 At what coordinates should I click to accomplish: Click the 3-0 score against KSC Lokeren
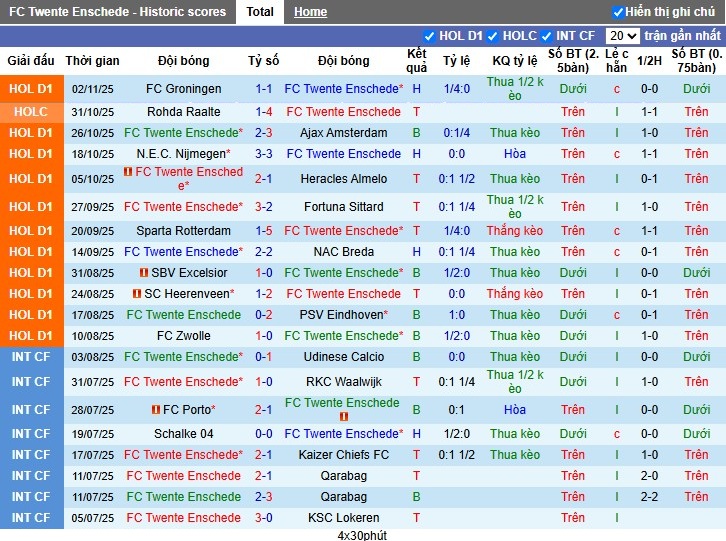point(263,518)
